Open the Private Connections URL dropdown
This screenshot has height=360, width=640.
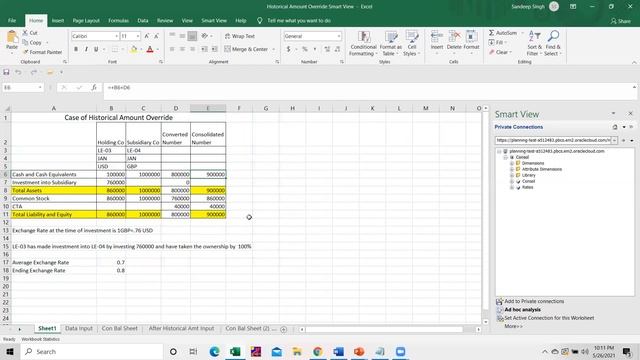(x=614, y=140)
